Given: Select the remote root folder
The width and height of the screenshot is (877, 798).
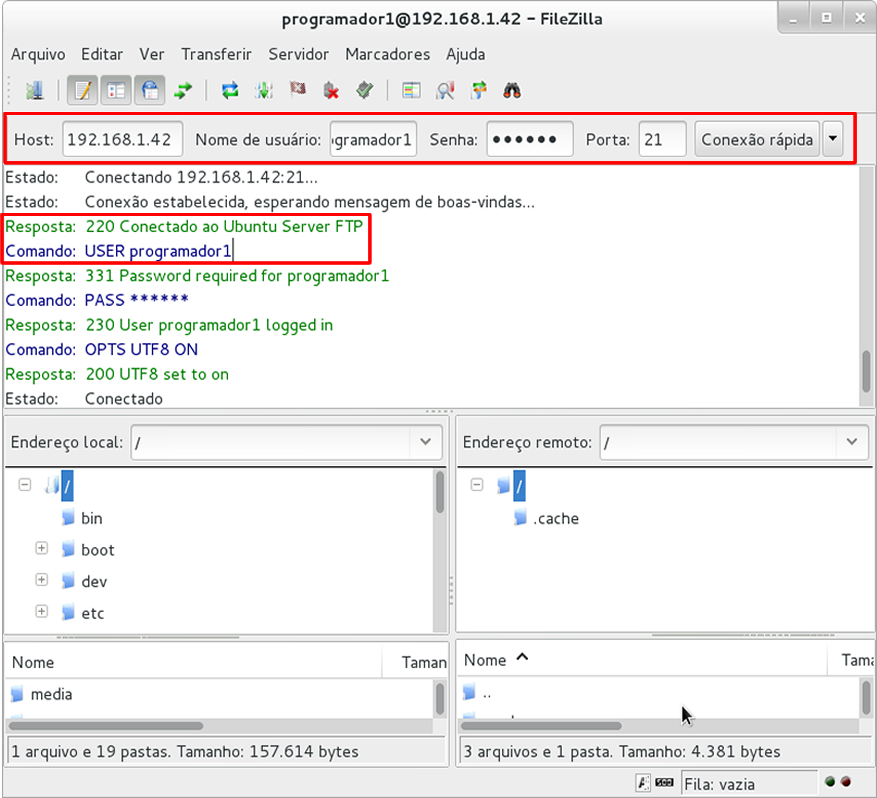Looking at the screenshot, I should [x=519, y=486].
